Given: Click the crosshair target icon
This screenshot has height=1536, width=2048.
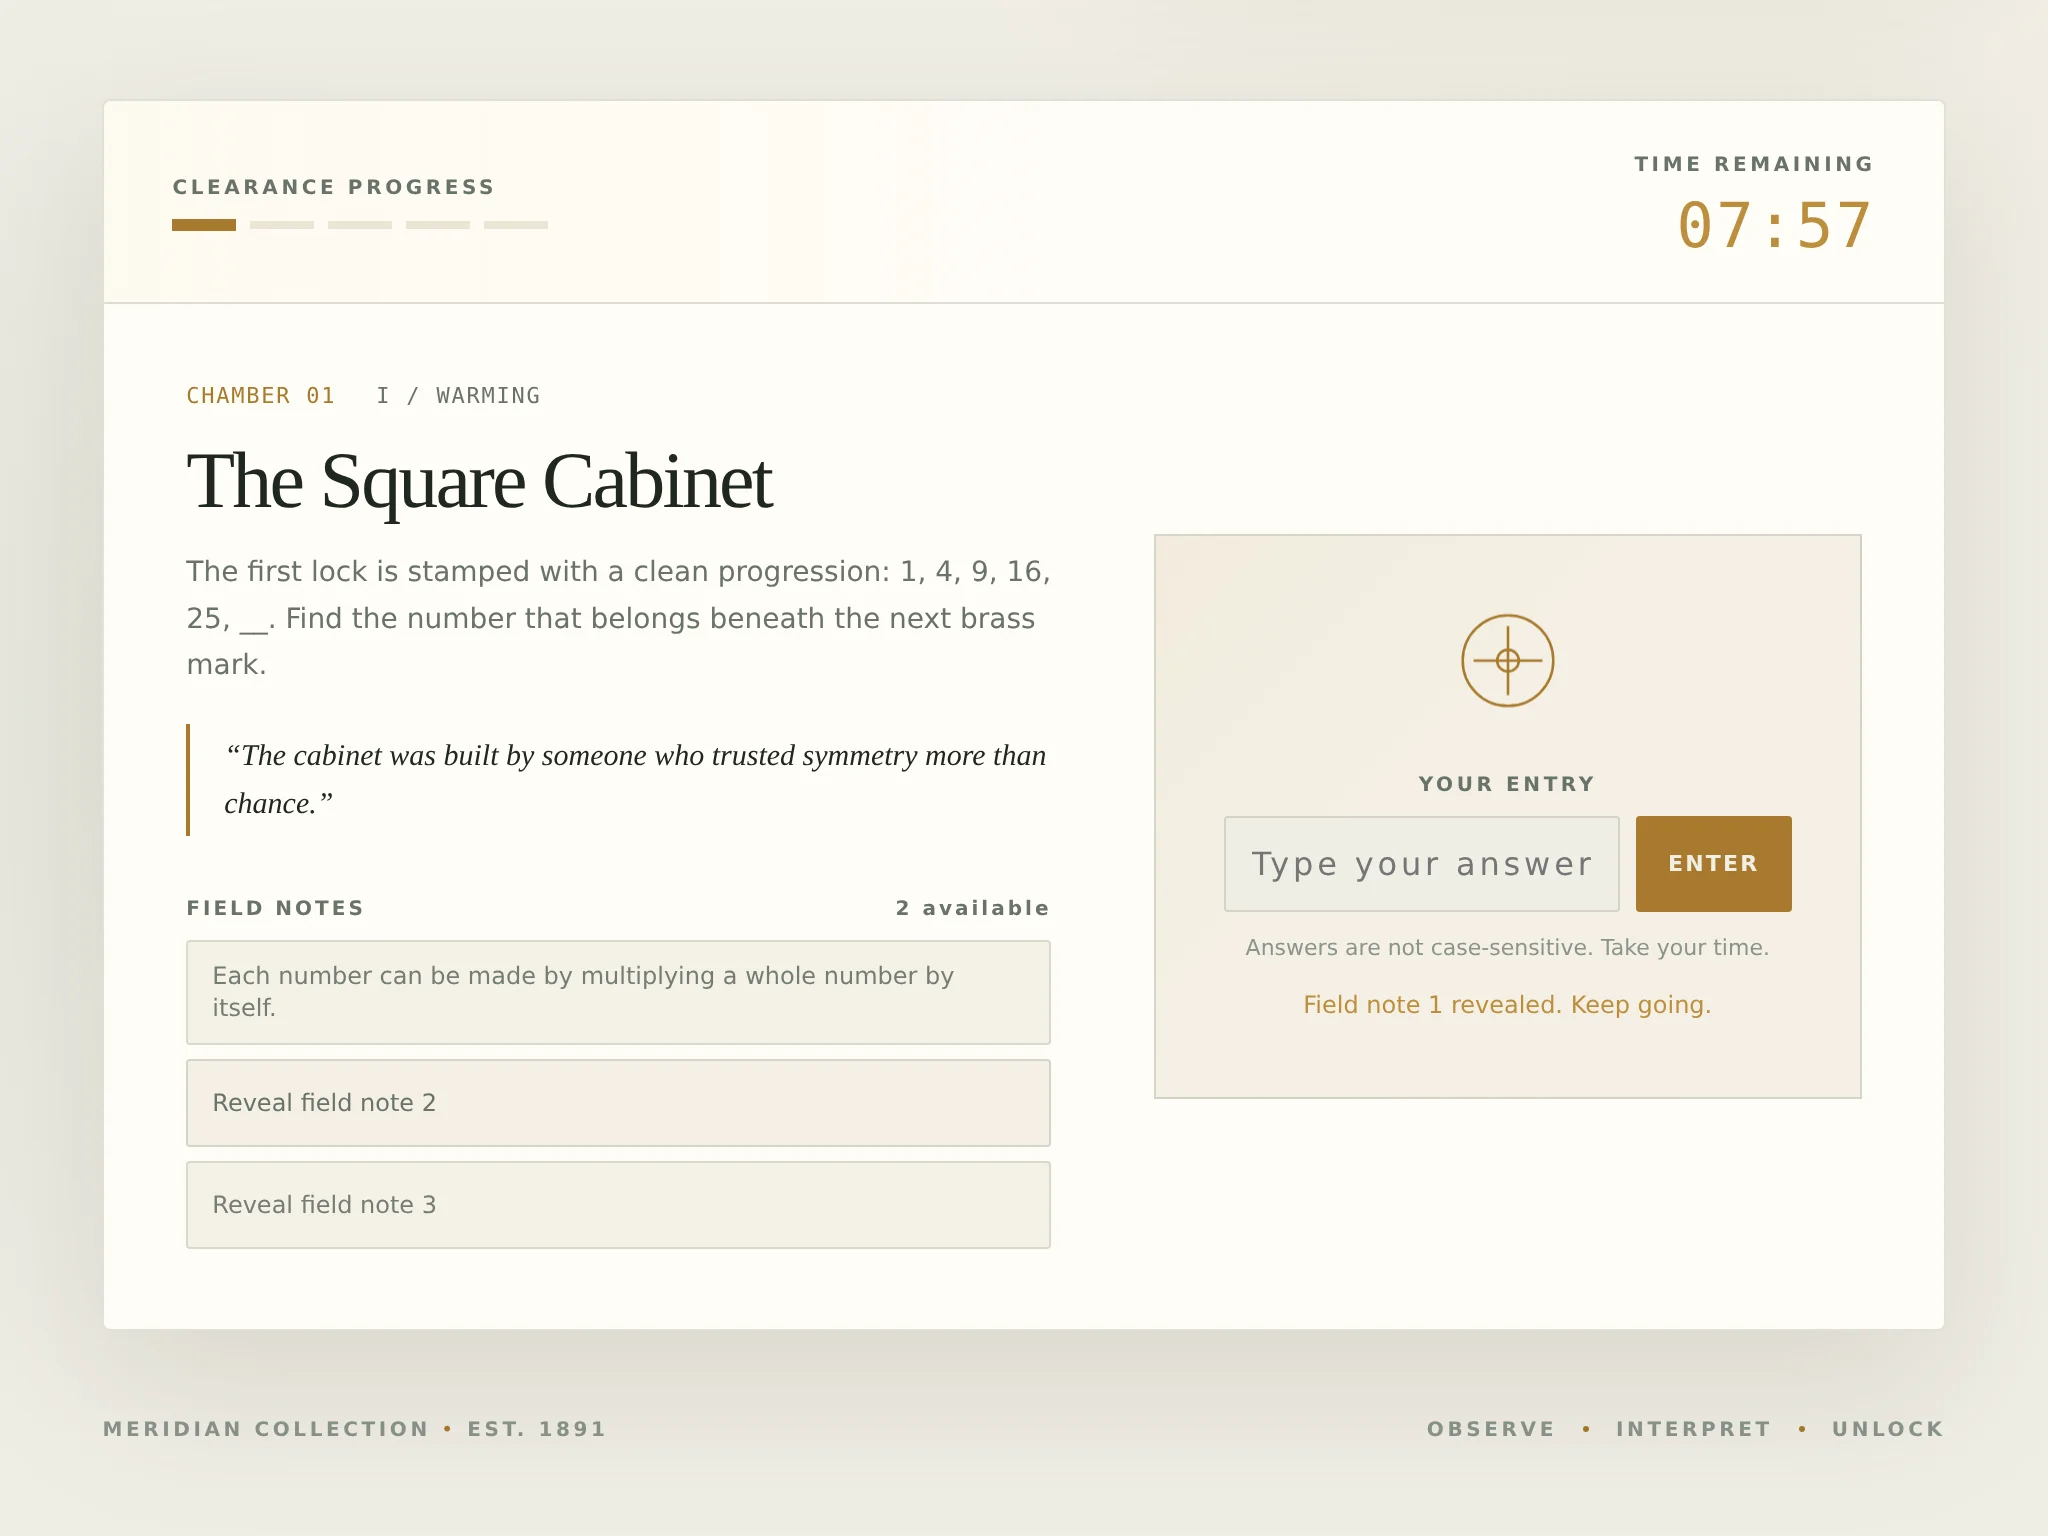Looking at the screenshot, I should tap(1507, 660).
